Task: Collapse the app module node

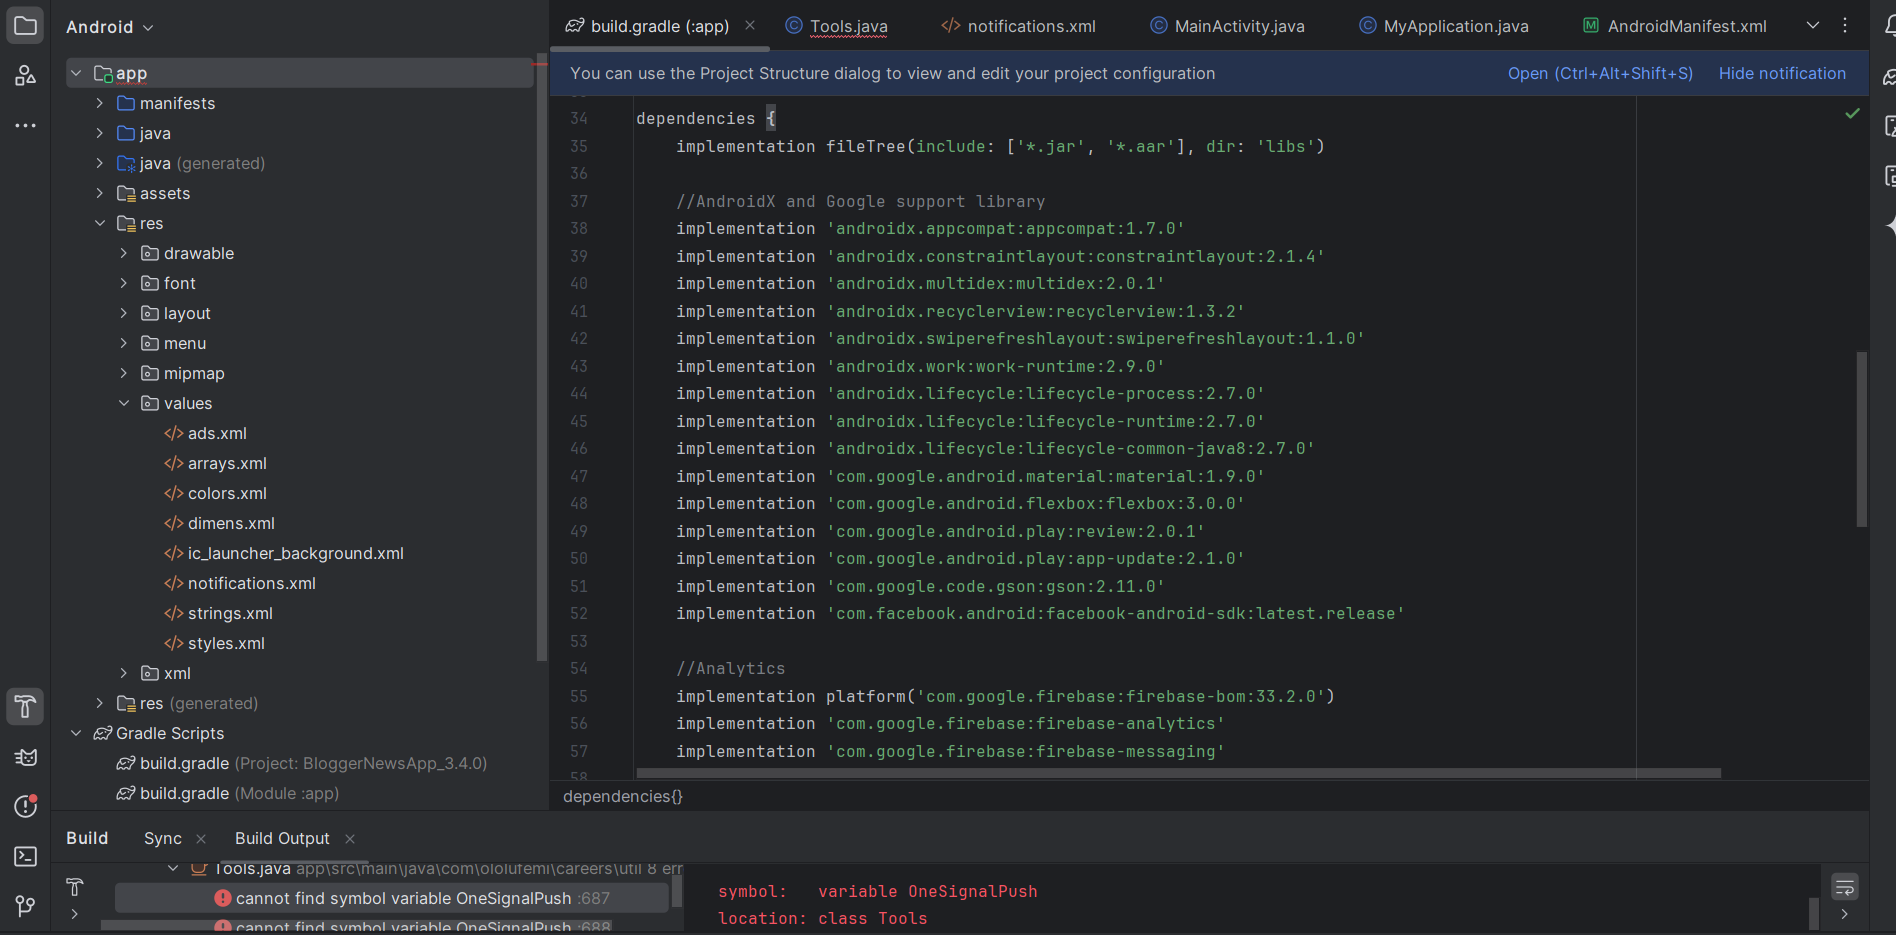Action: 76,73
